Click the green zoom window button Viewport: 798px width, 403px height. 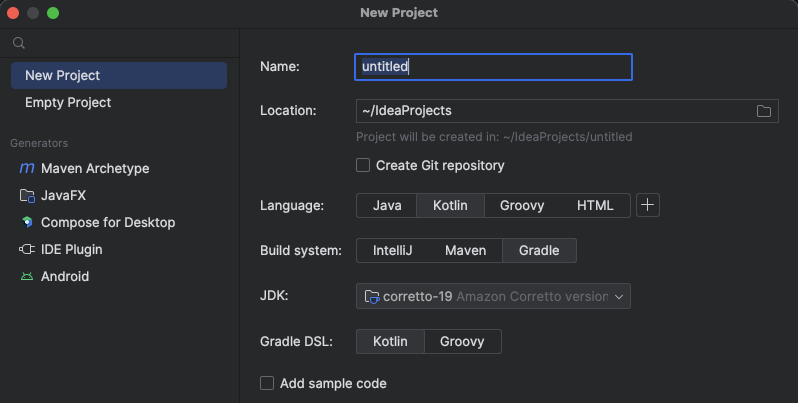(x=53, y=13)
